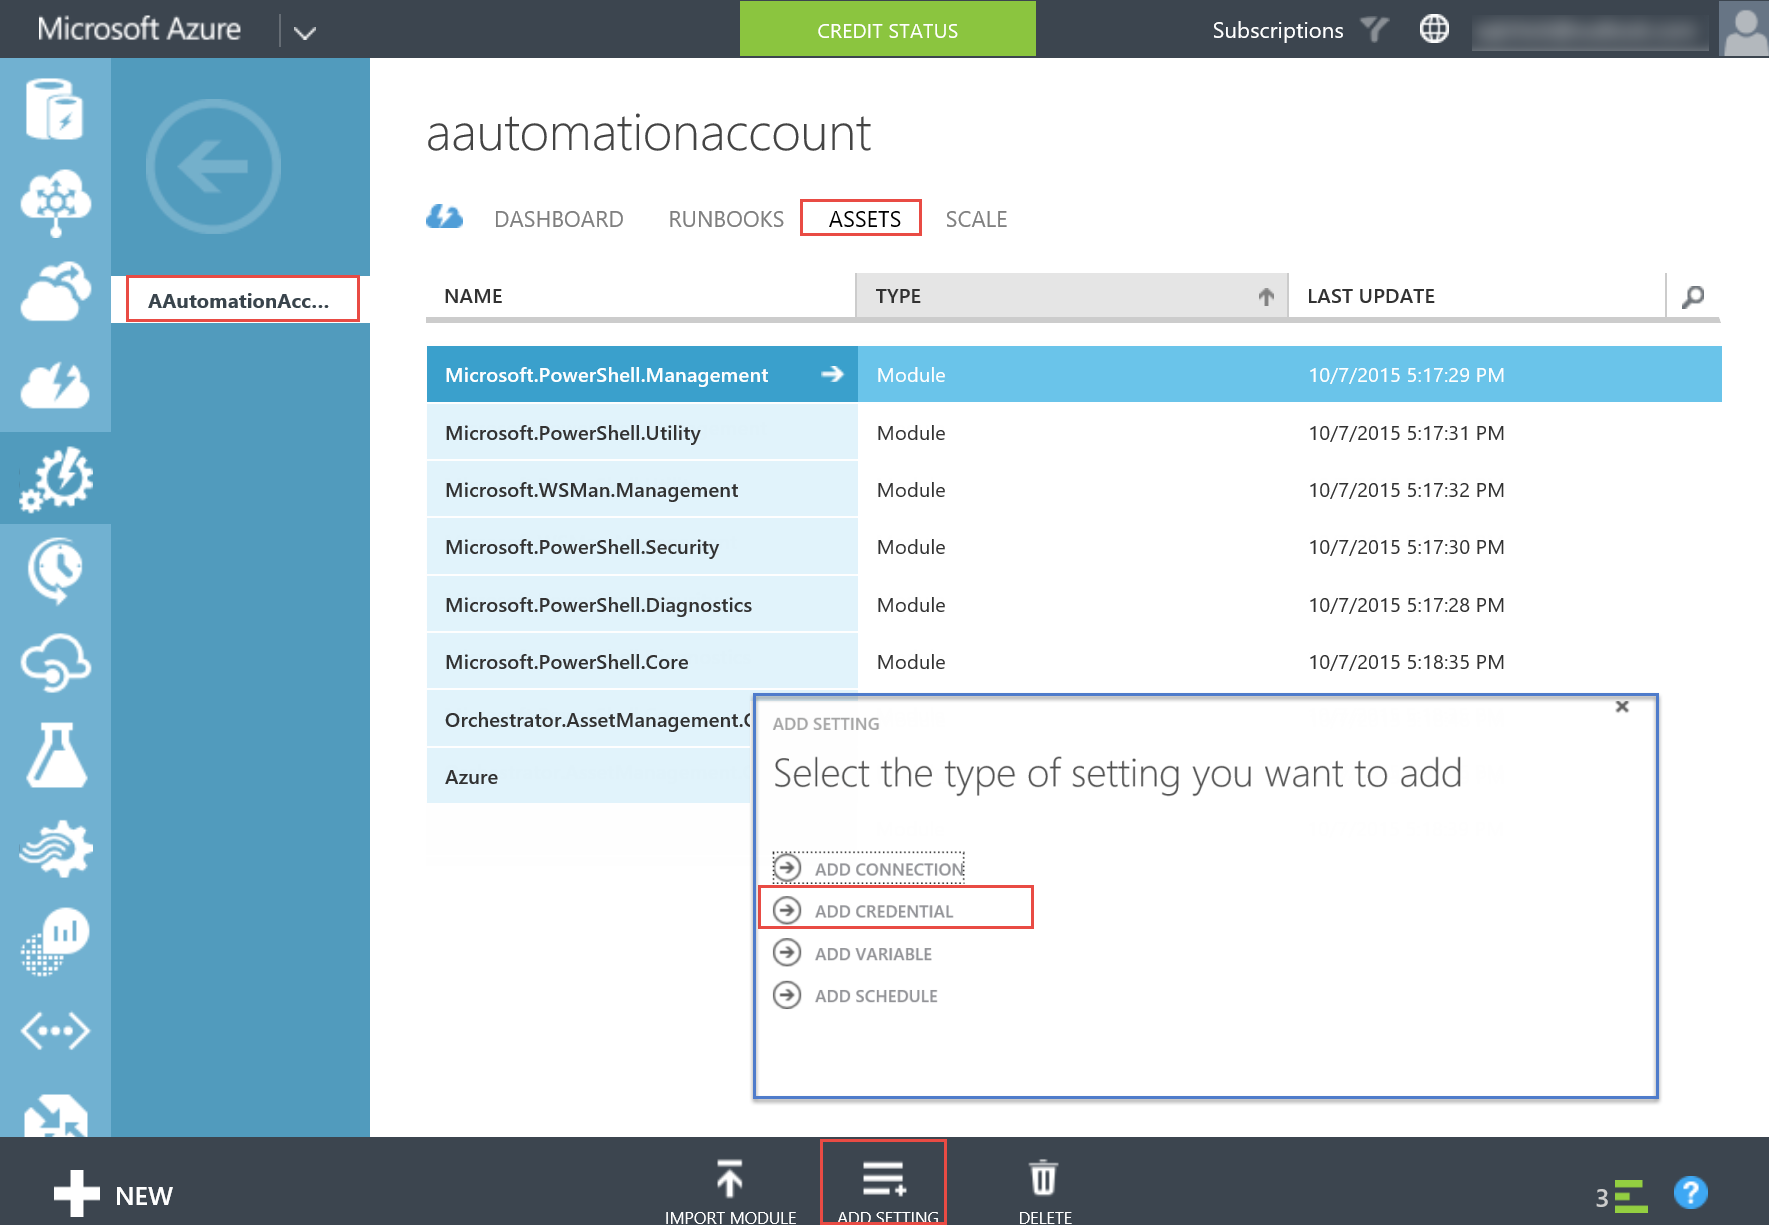Click the 10/7/2015 5:17:31 PM timestamp
Image resolution: width=1769 pixels, height=1225 pixels.
tap(1406, 433)
